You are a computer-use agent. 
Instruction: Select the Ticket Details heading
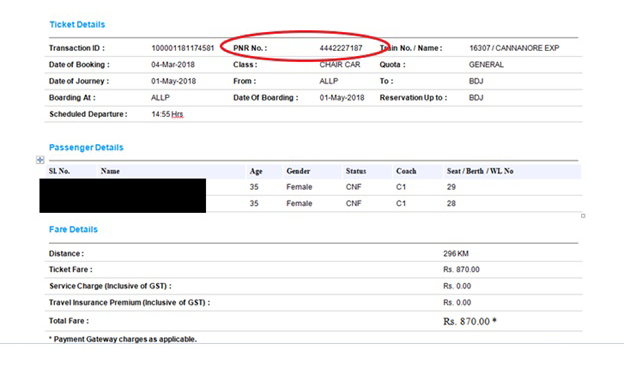coord(77,25)
